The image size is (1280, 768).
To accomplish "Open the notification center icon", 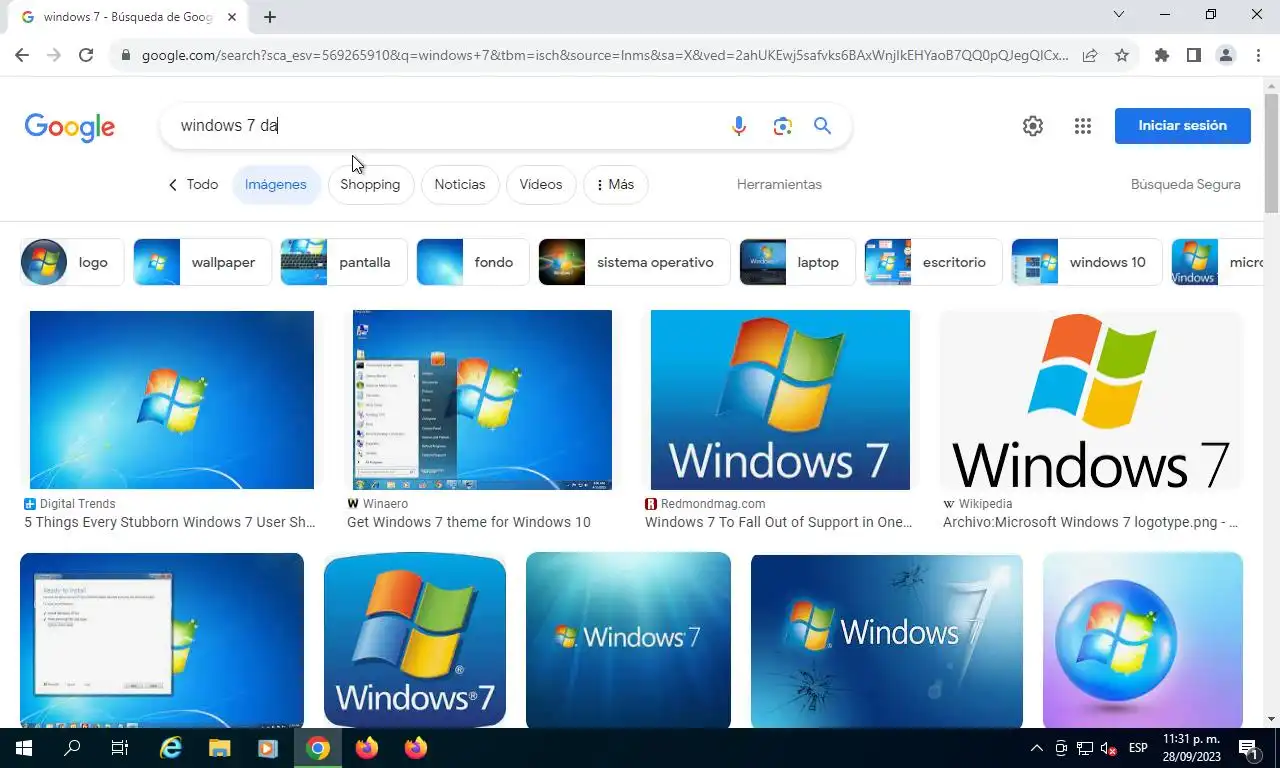I will click(1248, 748).
